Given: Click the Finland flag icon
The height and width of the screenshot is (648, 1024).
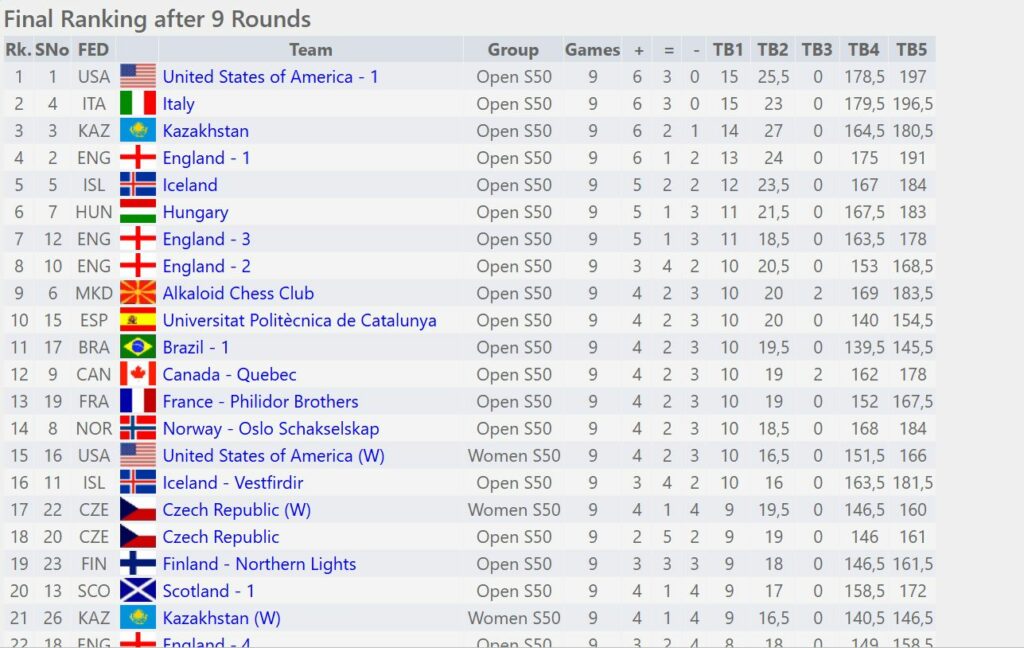Looking at the screenshot, I should (x=138, y=564).
